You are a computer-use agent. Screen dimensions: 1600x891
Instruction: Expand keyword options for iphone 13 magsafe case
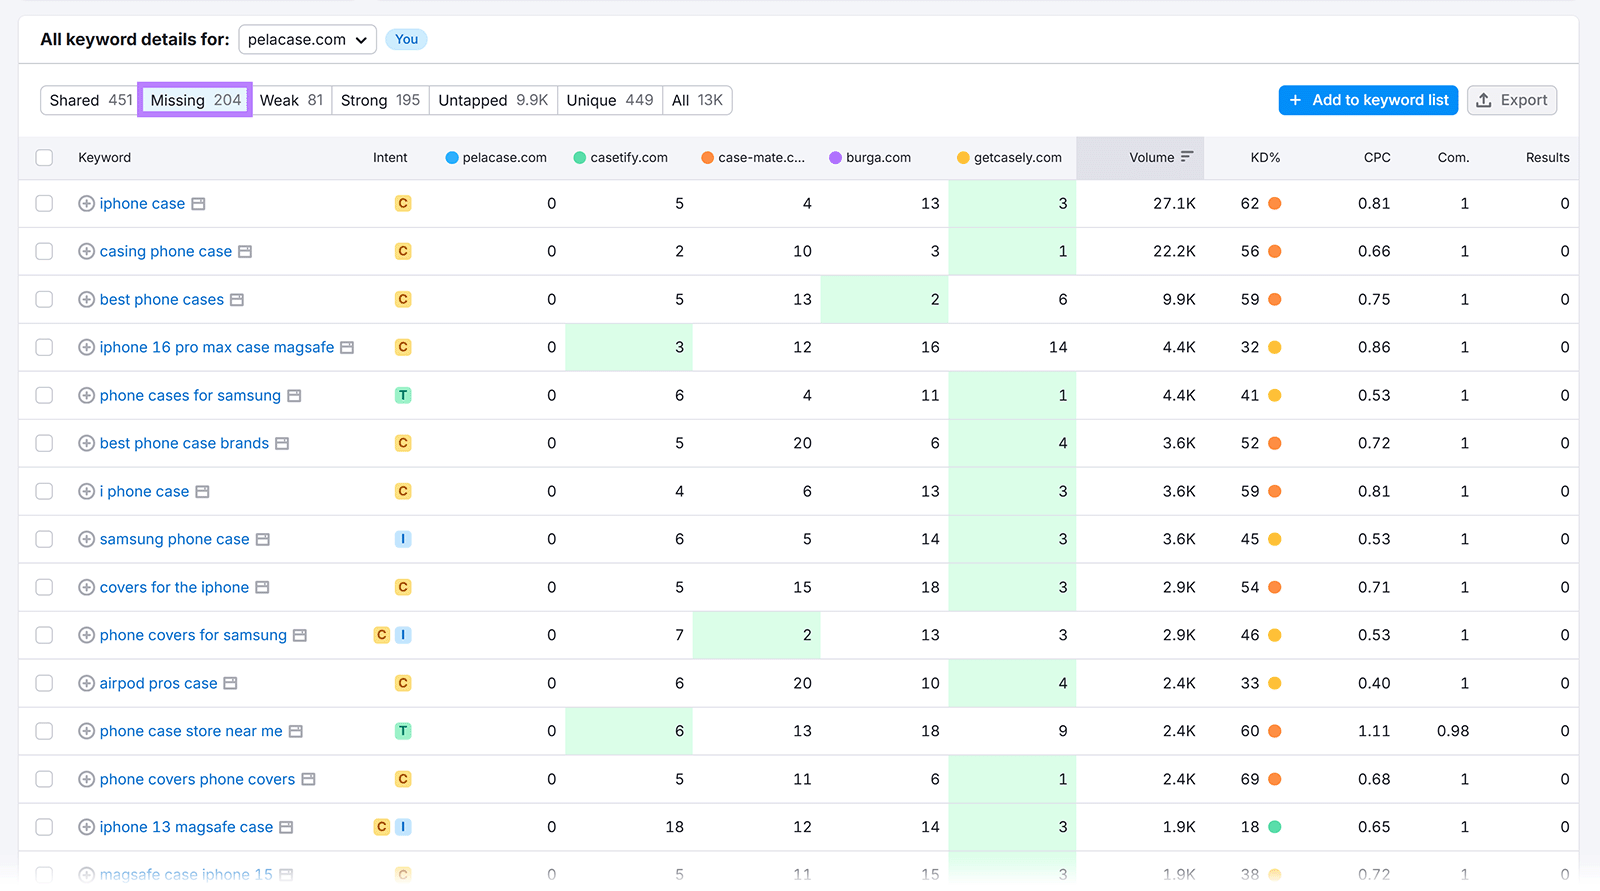(86, 828)
